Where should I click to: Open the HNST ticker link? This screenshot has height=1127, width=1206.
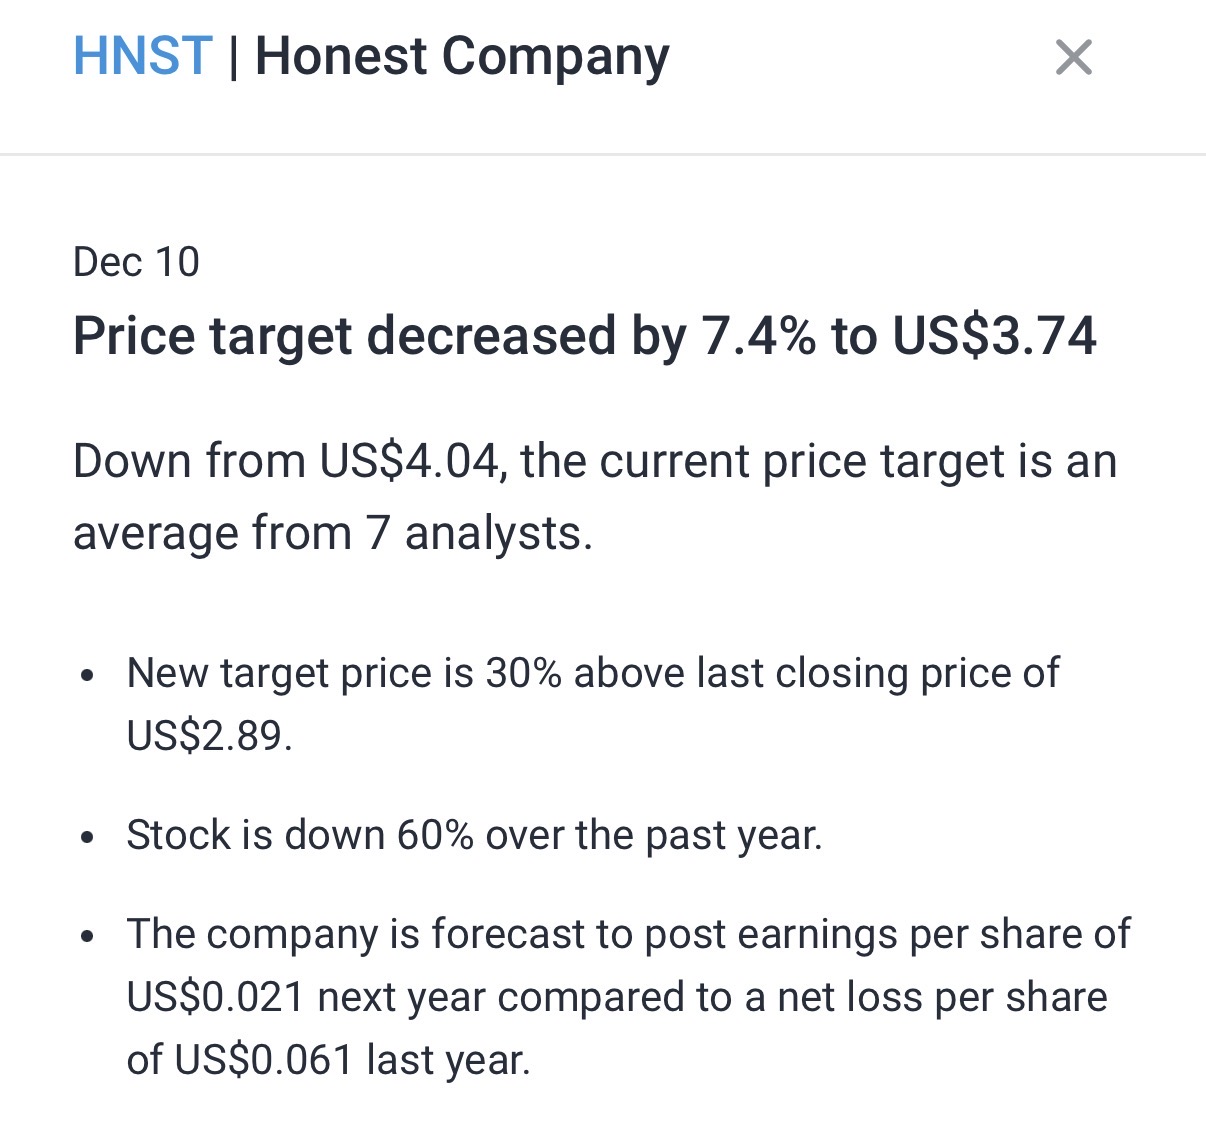pyautogui.click(x=143, y=56)
